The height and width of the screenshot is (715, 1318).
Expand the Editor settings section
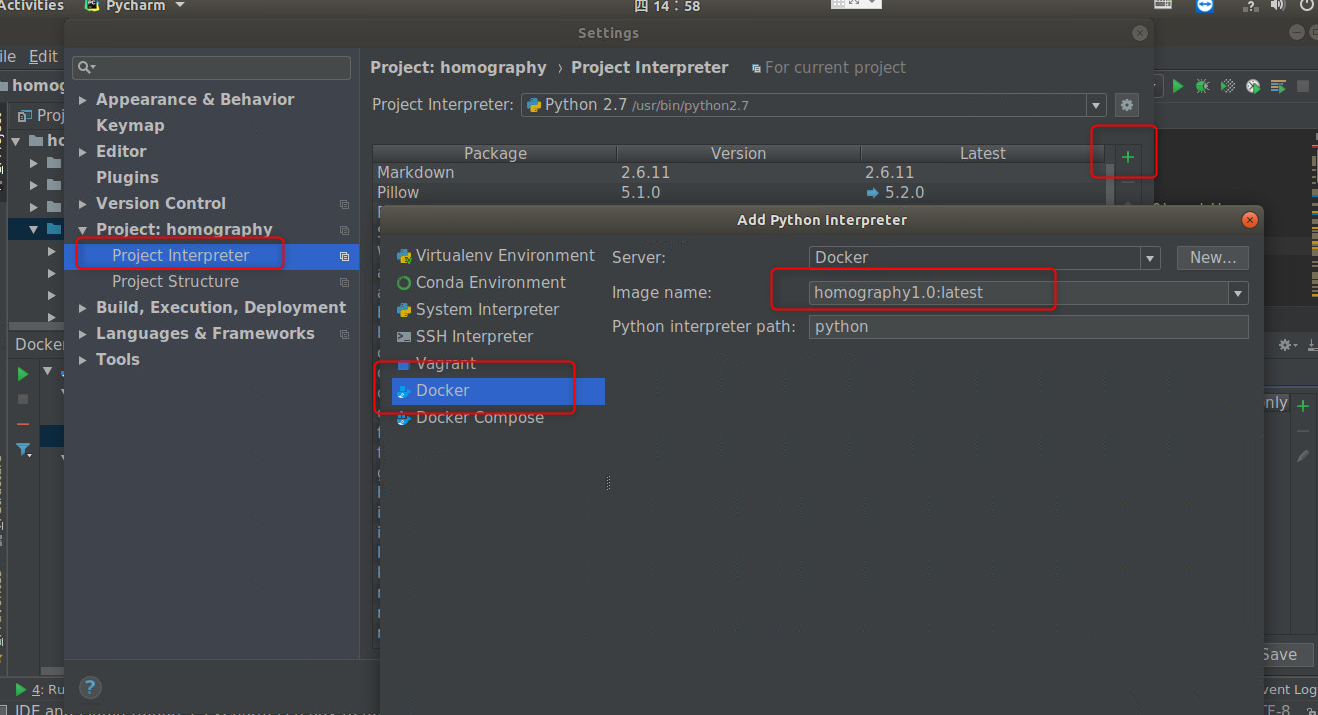coord(83,152)
